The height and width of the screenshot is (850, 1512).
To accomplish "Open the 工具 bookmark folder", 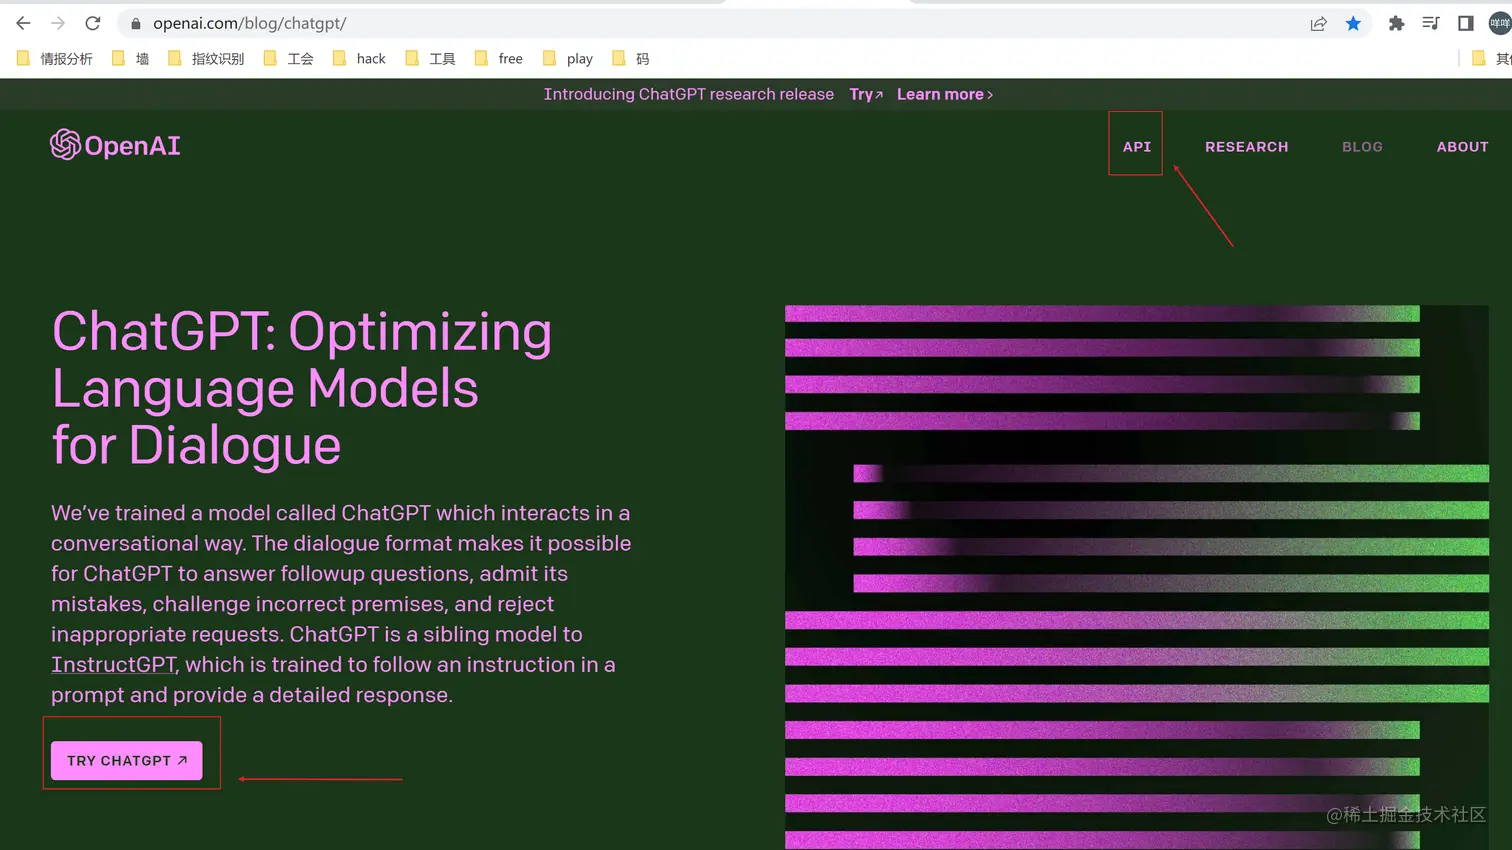I will pos(431,59).
